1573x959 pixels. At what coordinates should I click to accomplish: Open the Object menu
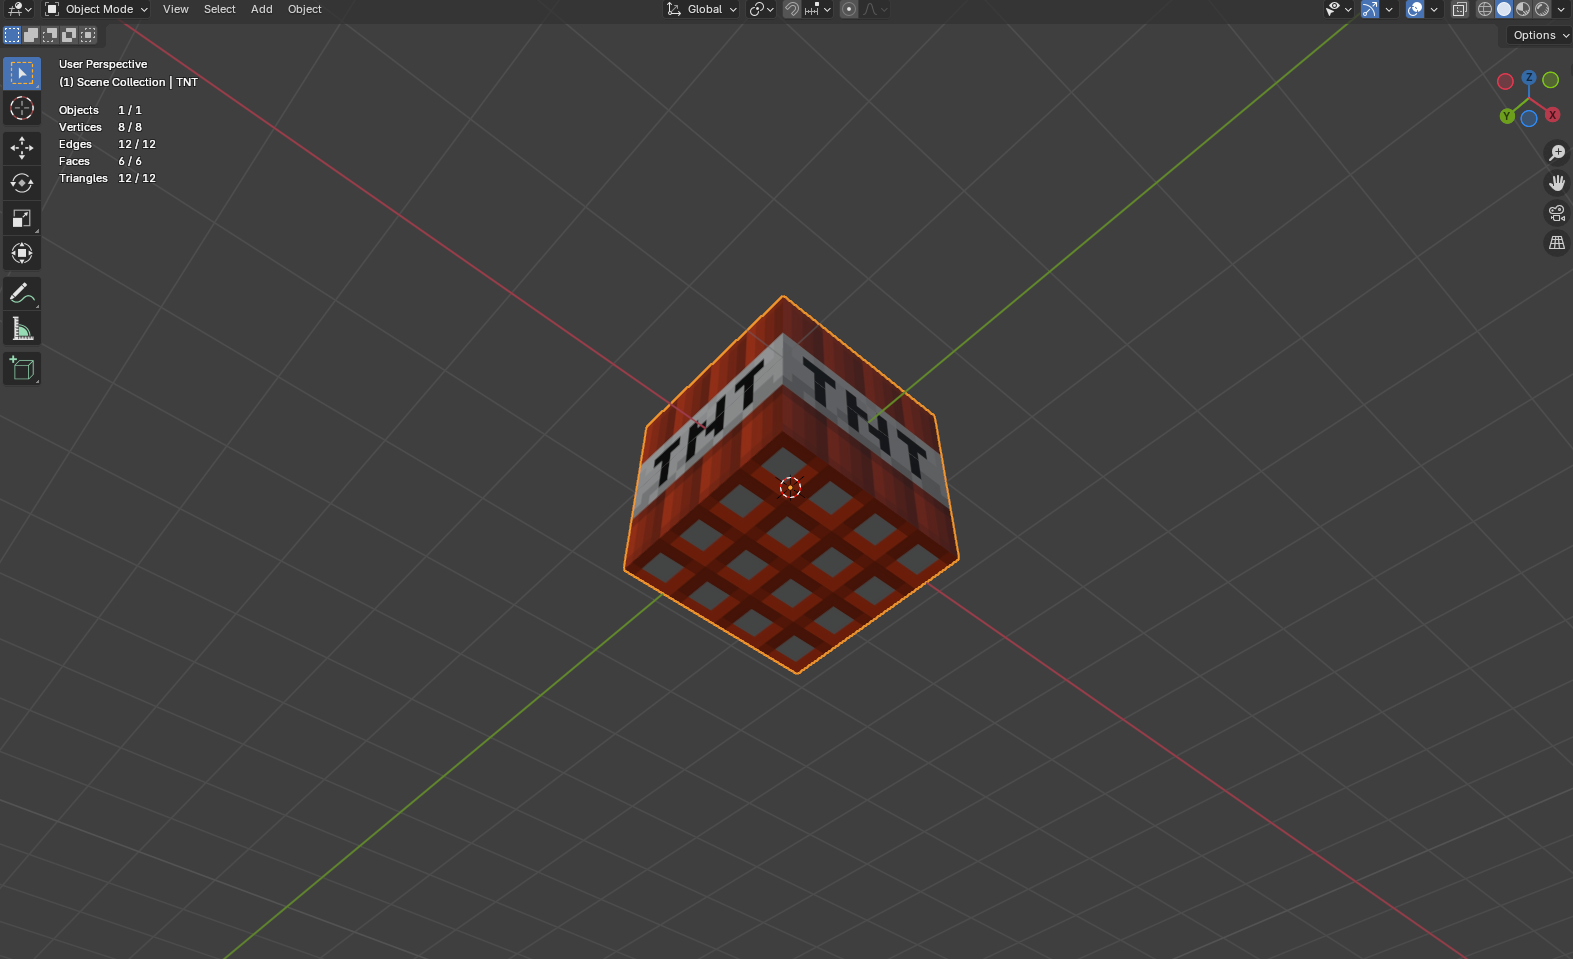click(x=305, y=9)
